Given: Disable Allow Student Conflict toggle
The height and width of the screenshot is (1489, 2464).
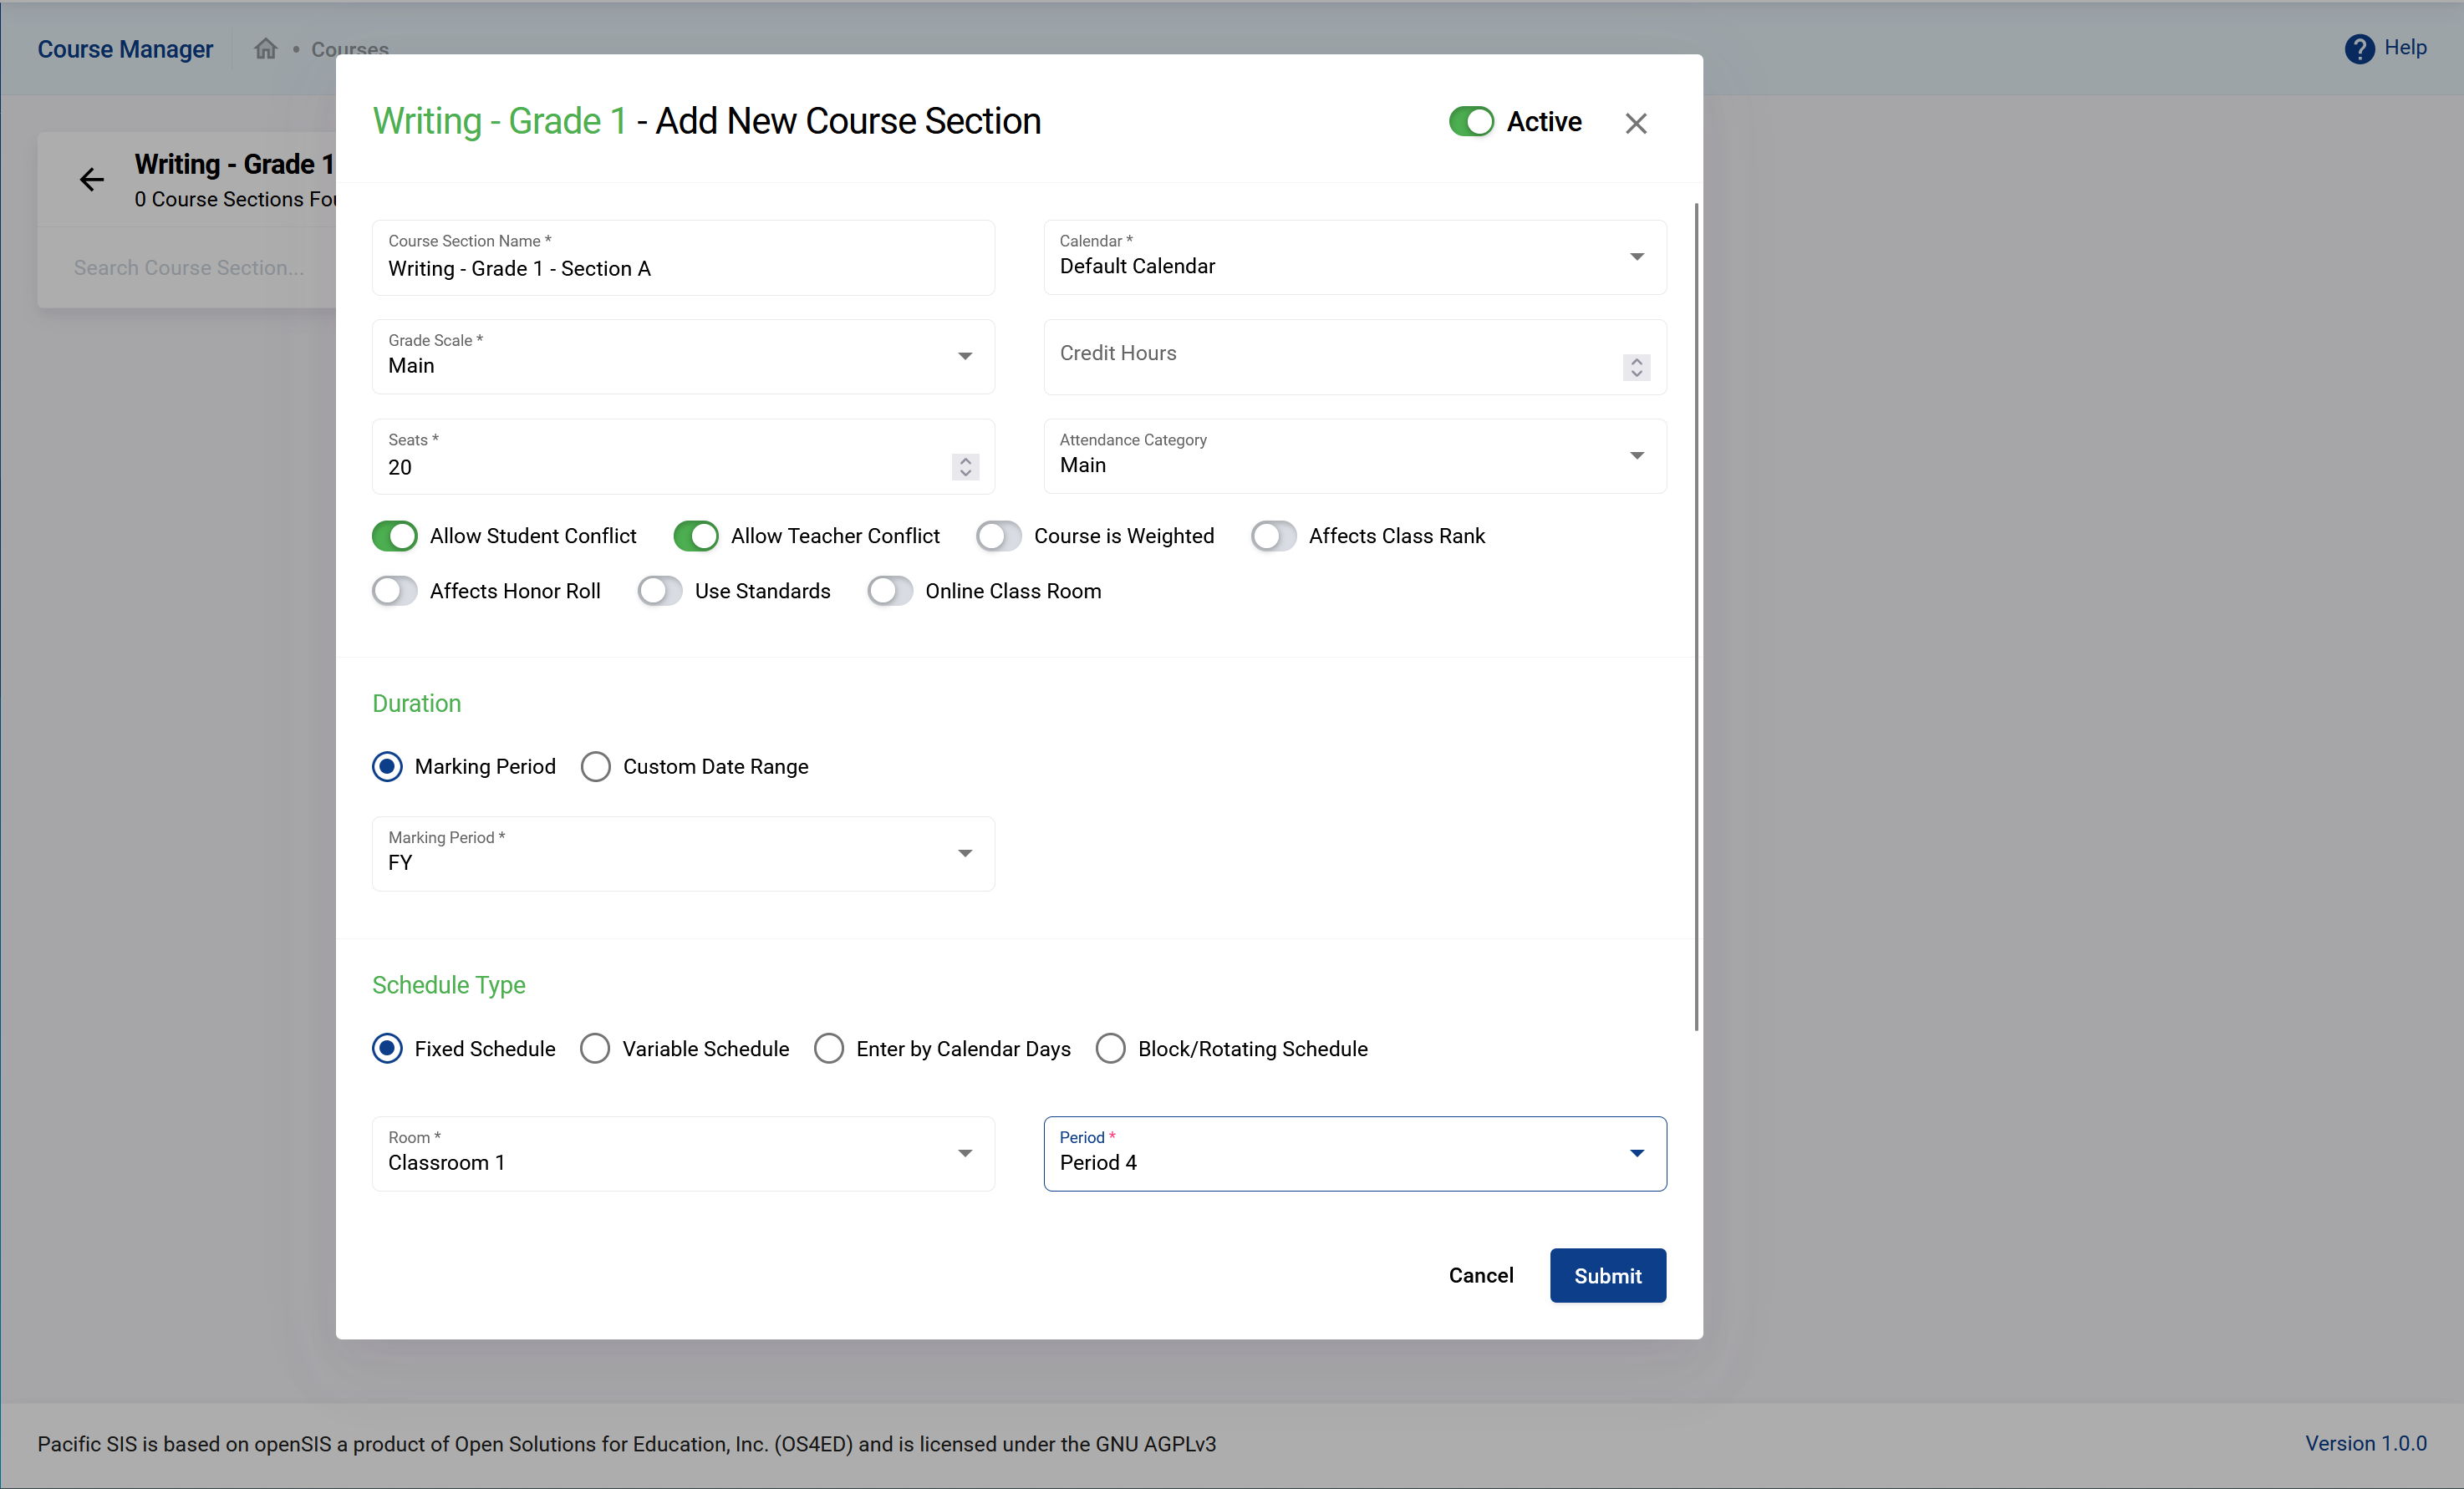Looking at the screenshot, I should [x=395, y=536].
